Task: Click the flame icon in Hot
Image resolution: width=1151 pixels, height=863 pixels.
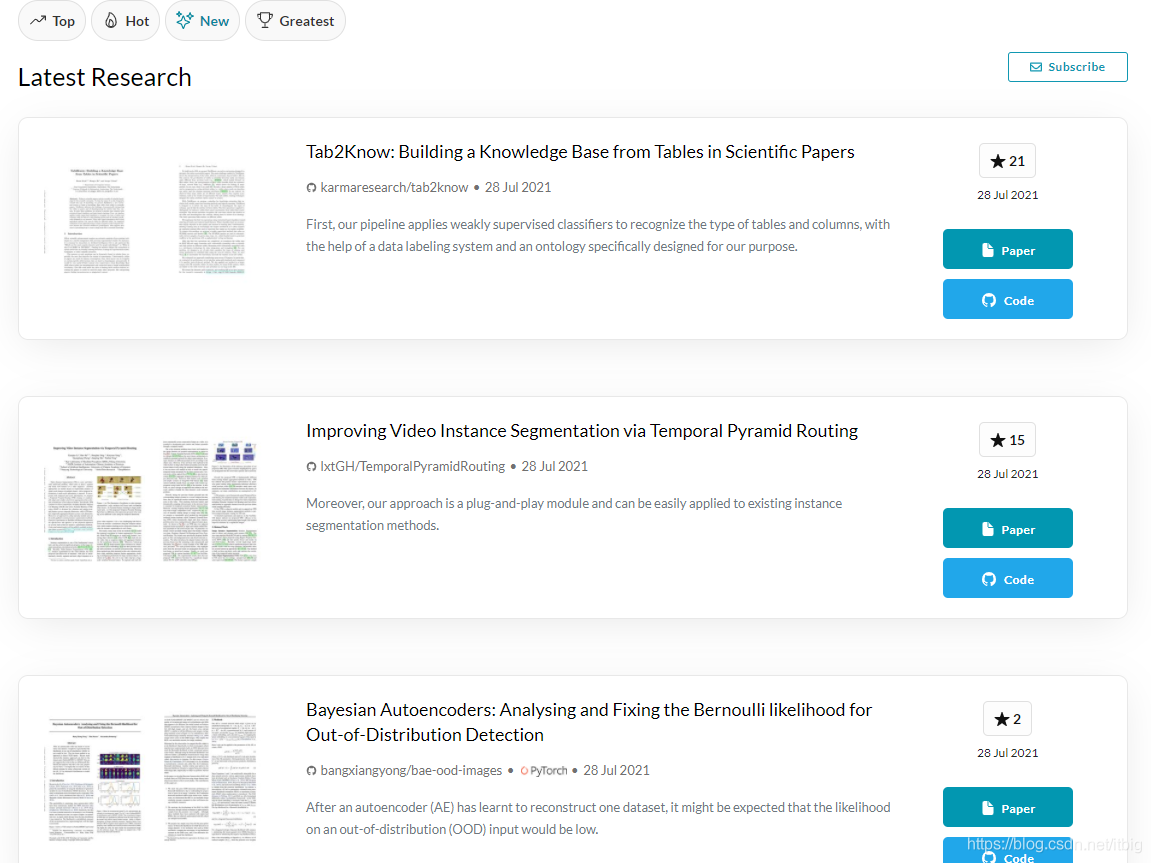Action: (111, 21)
